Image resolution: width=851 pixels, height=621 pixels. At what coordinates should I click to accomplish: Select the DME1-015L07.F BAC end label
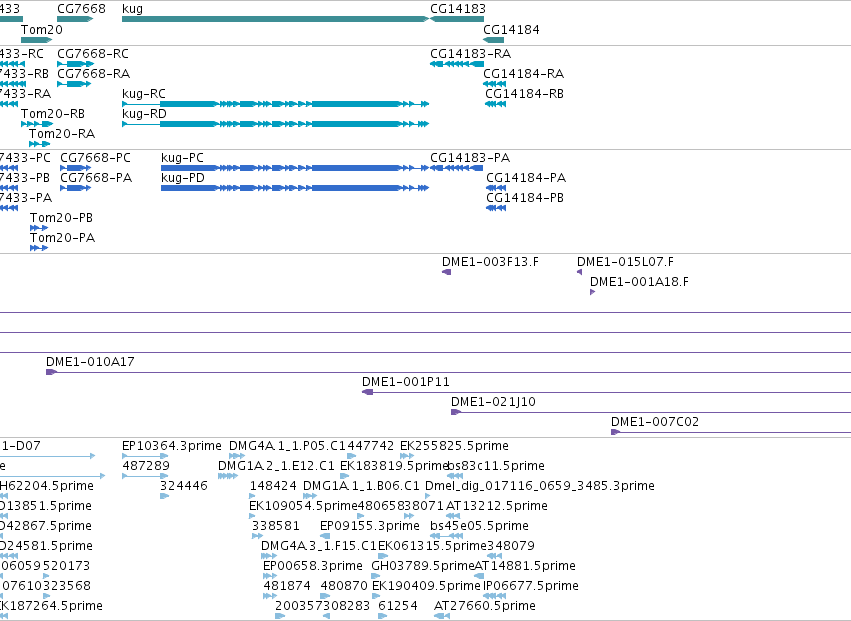625,262
